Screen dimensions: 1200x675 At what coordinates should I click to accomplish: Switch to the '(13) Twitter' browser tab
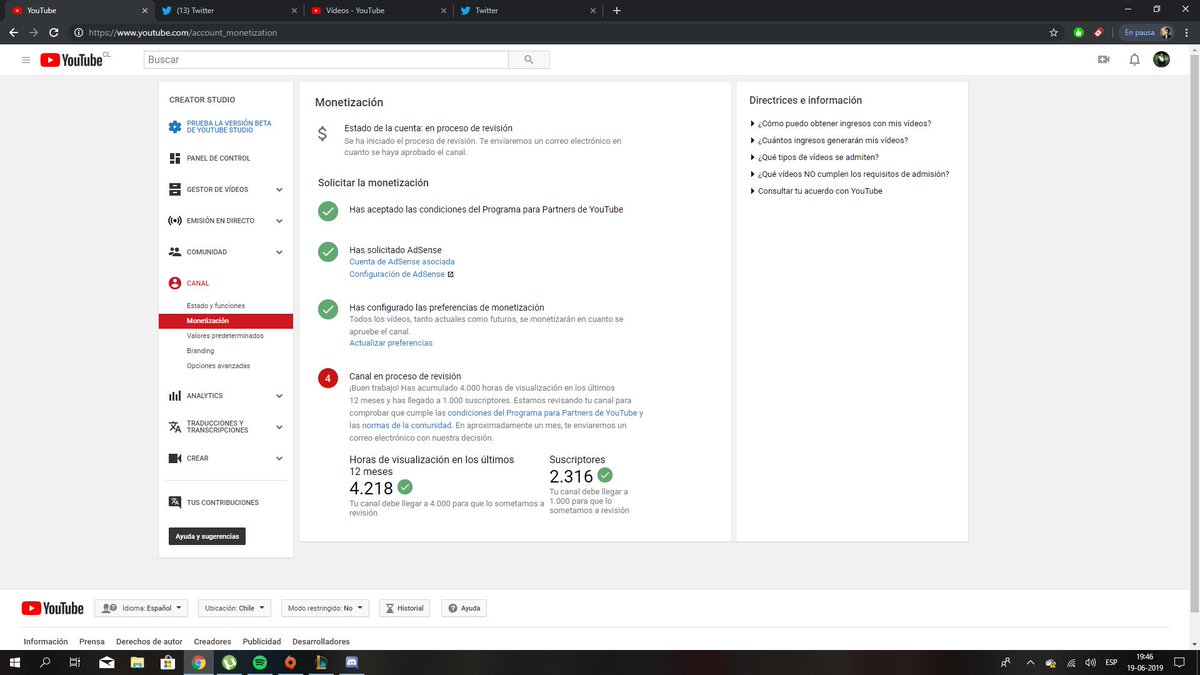228,10
